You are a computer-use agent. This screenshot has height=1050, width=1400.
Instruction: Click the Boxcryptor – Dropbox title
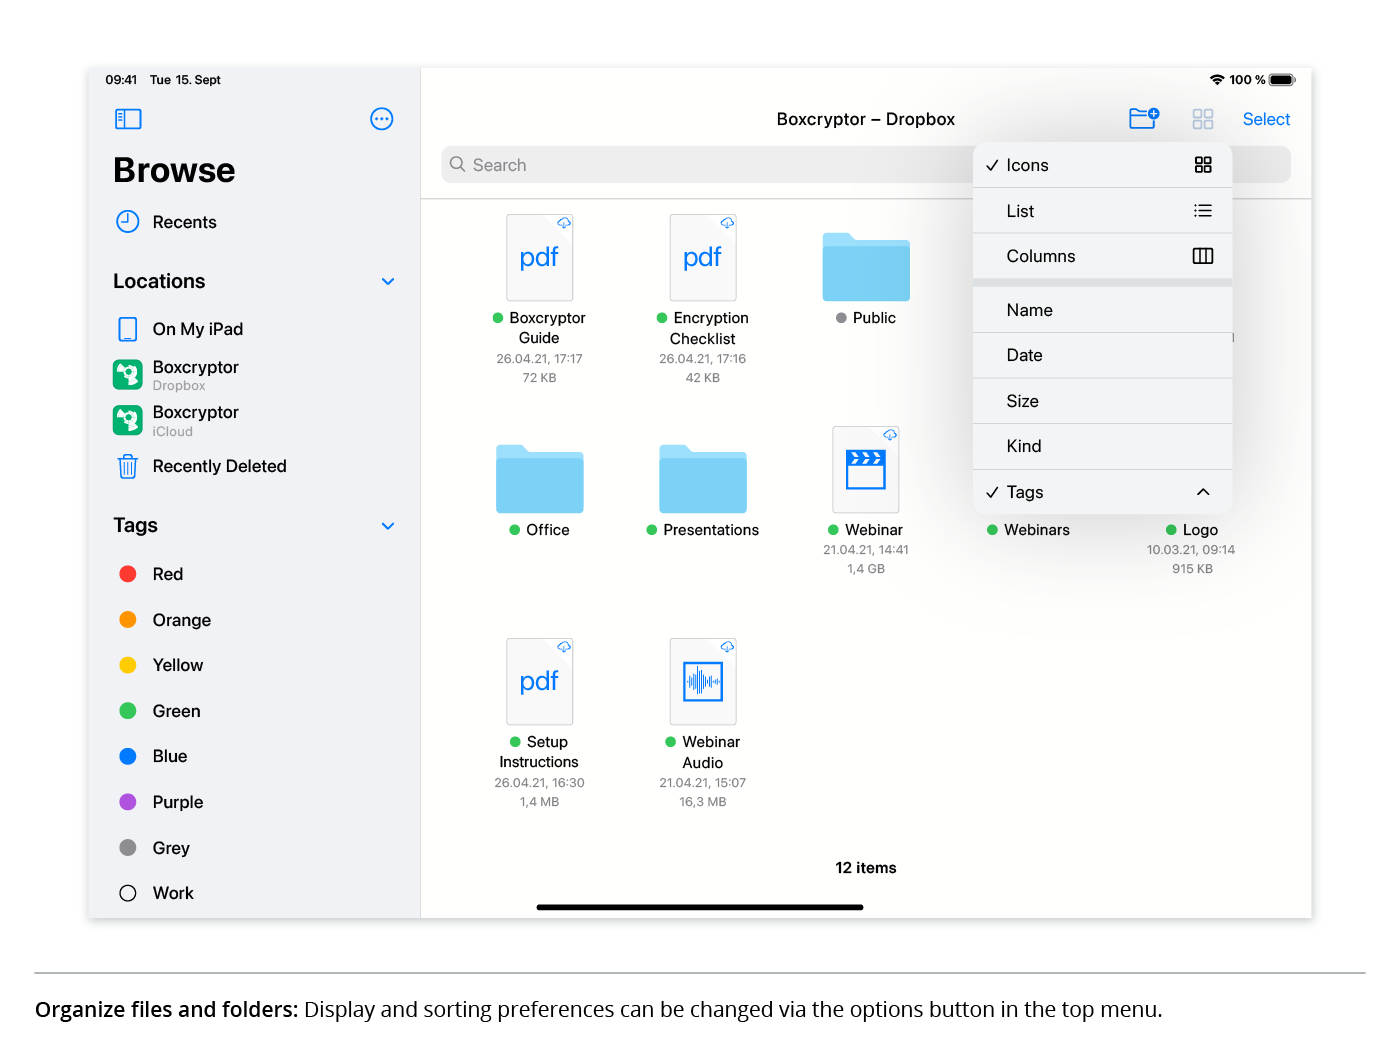point(866,119)
